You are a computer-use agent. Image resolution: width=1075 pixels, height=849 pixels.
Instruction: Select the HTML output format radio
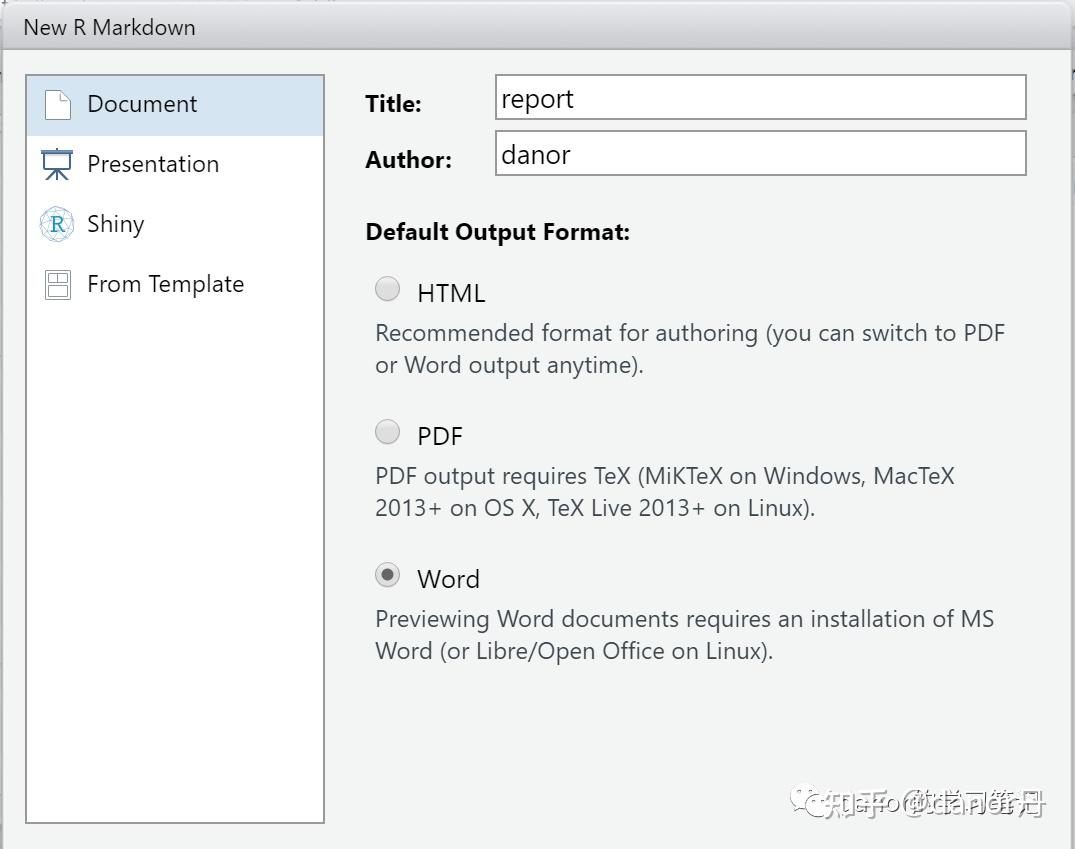click(387, 289)
